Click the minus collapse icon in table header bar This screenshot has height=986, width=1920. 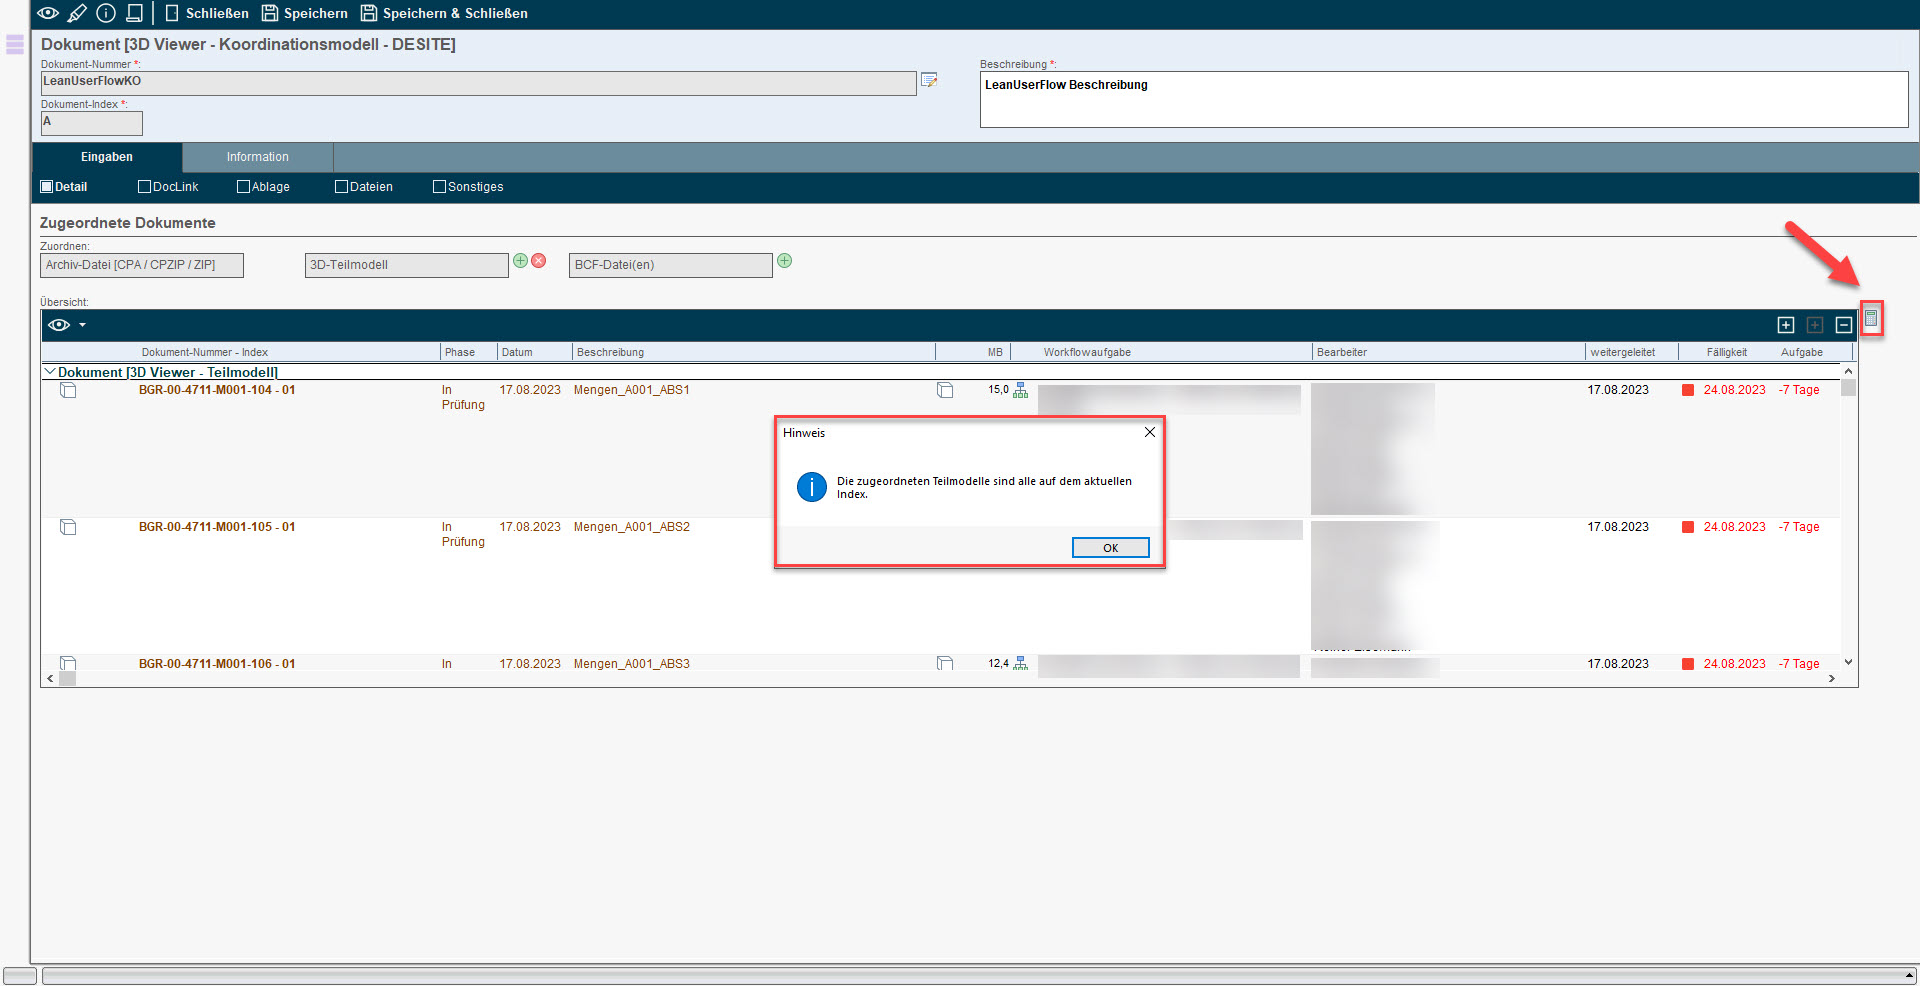pyautogui.click(x=1843, y=325)
